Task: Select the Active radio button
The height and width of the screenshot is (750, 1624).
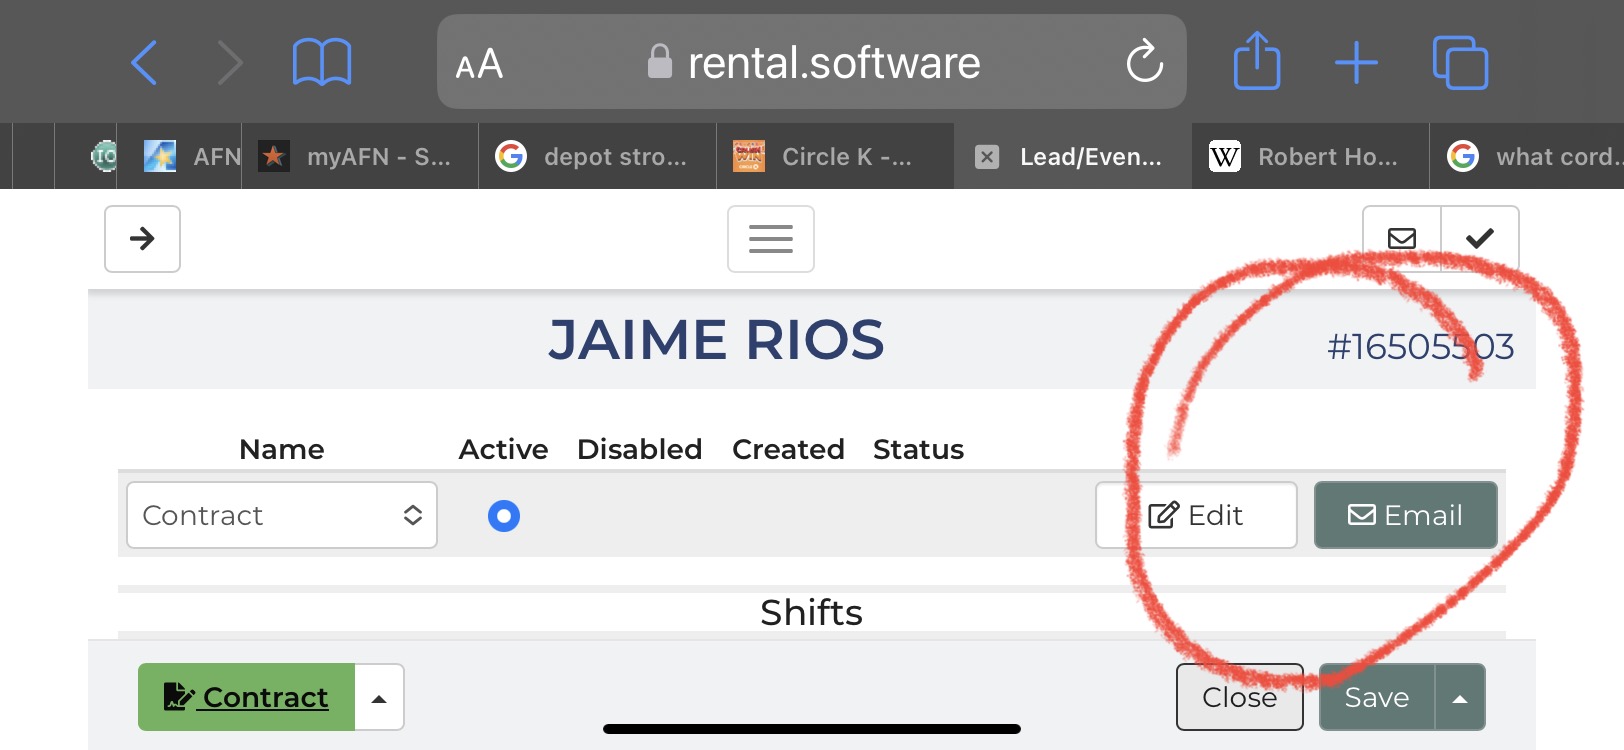Action: [x=504, y=516]
